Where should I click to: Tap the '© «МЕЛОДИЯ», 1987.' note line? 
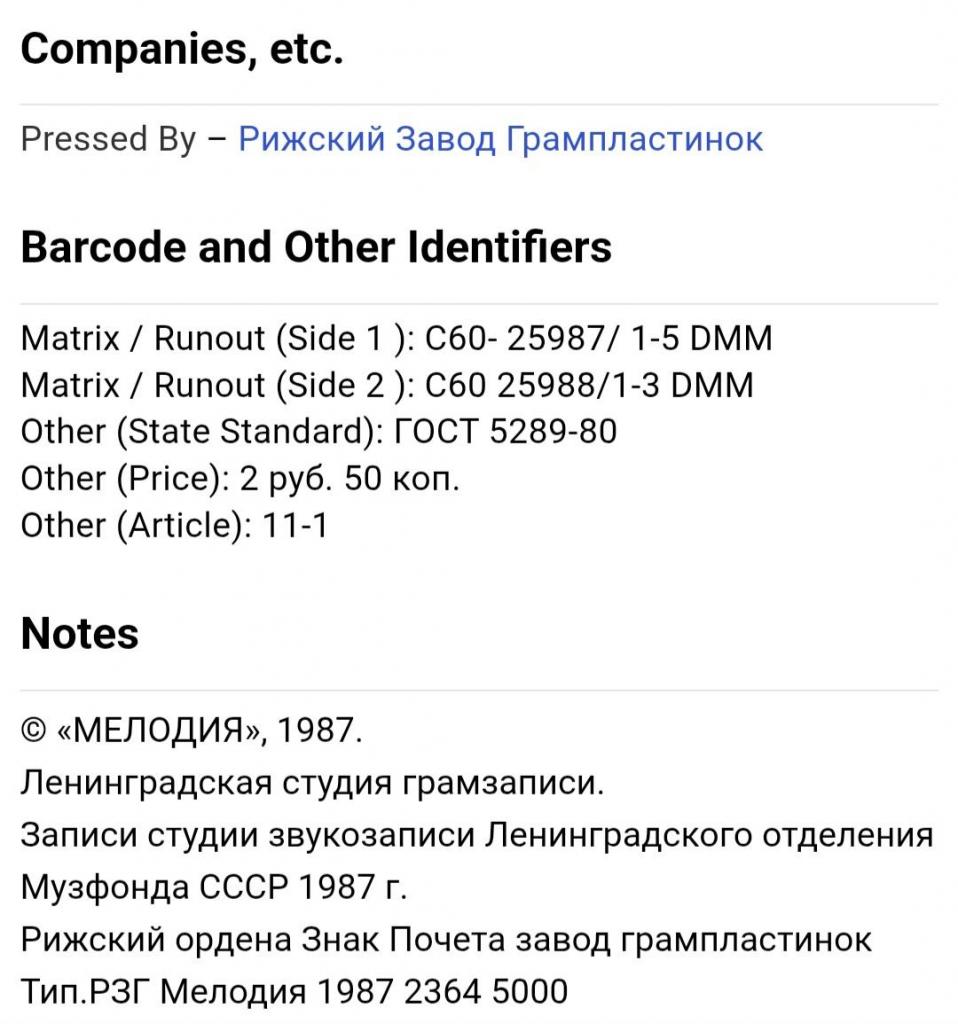pyautogui.click(x=192, y=730)
